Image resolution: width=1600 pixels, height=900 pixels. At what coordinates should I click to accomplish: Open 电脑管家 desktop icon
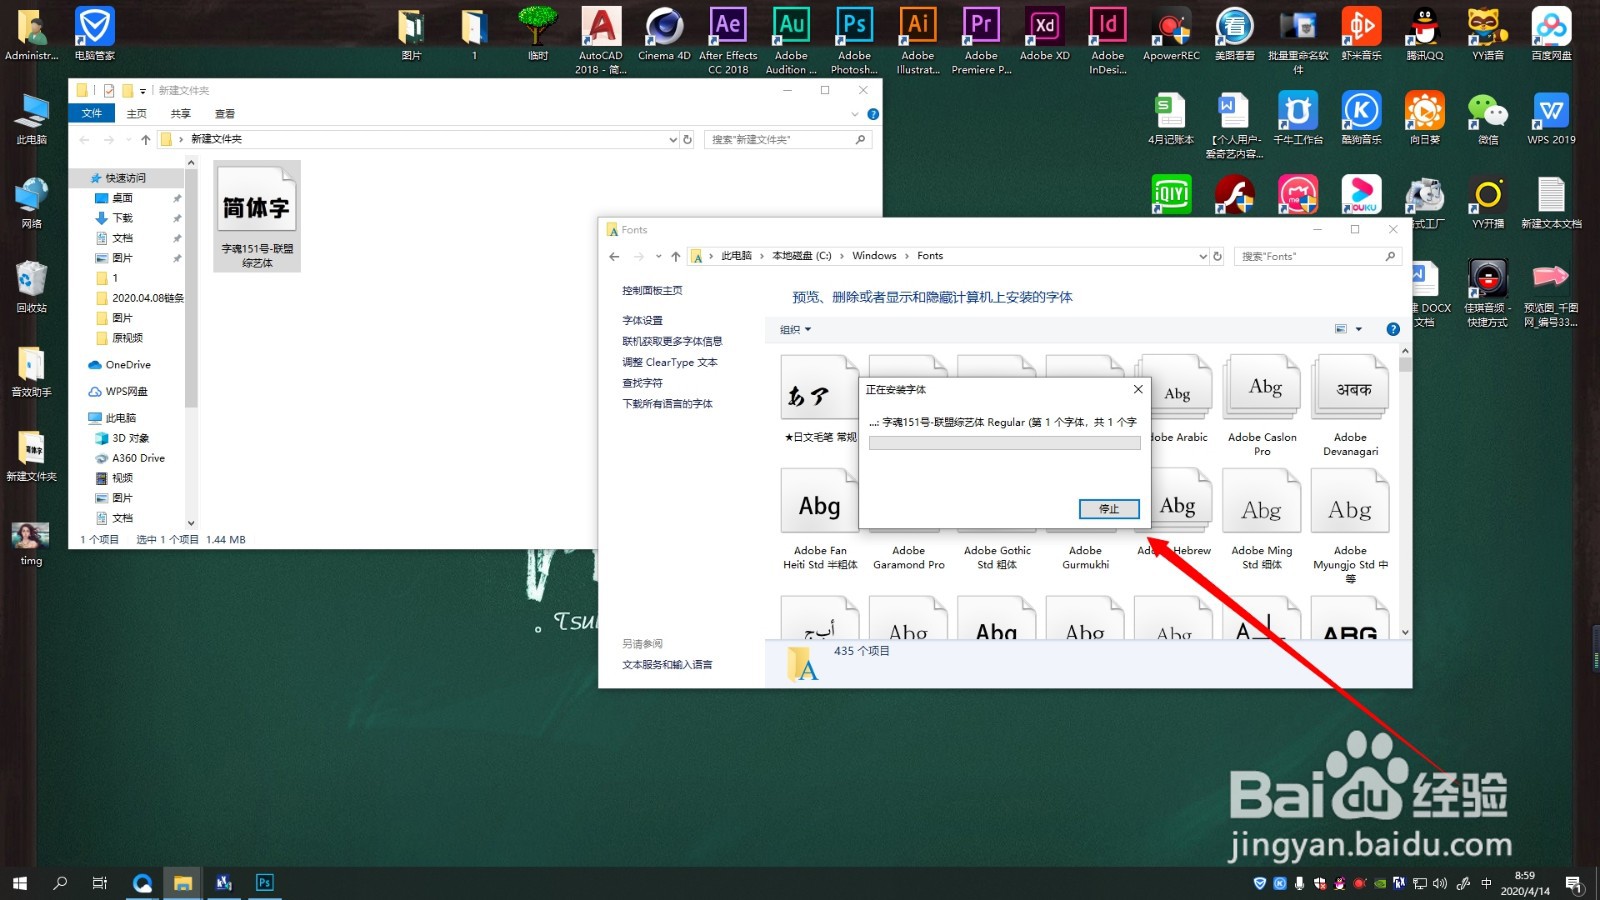[x=95, y=35]
